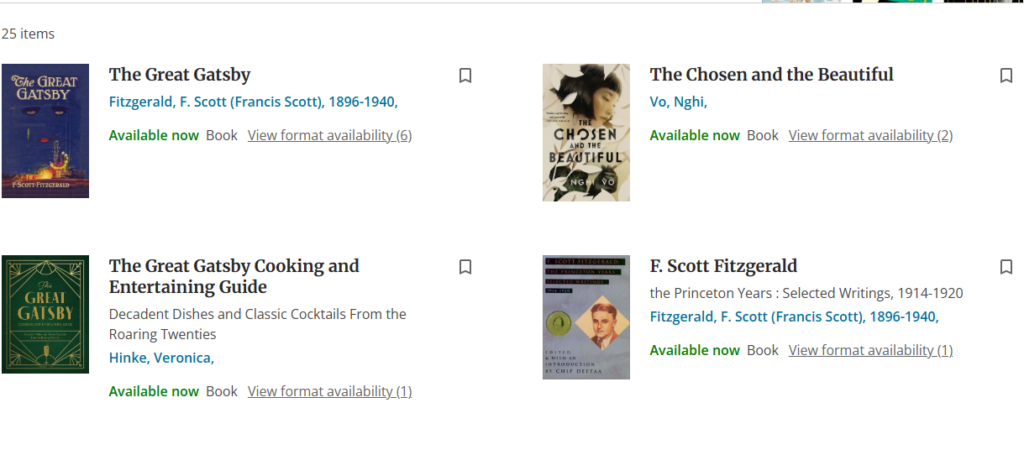The width and height of the screenshot is (1024, 455).
Task: Bookmark The Chosen and the Beautiful
Action: pos(1006,76)
